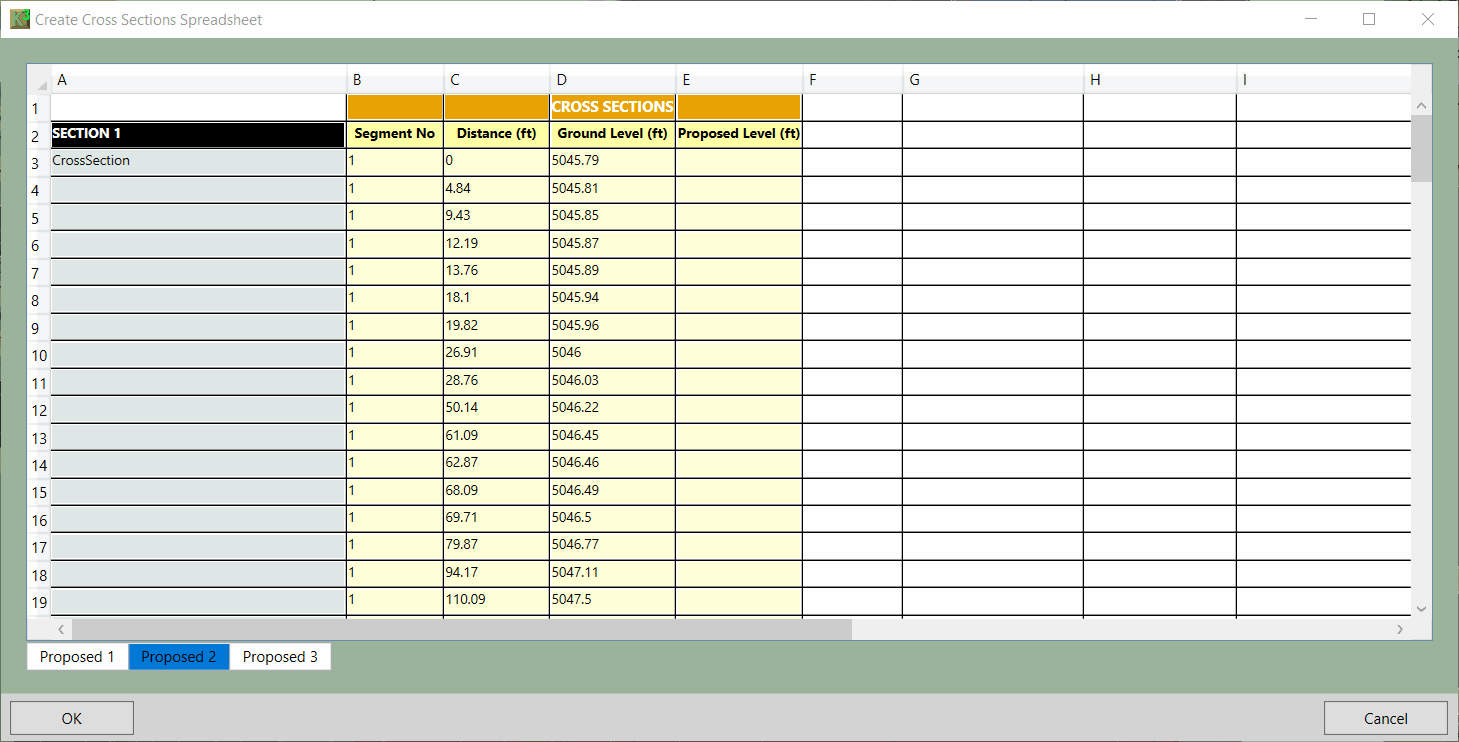
Task: Close the Create Cross Sections Spreadsheet dialog
Action: [1428, 19]
